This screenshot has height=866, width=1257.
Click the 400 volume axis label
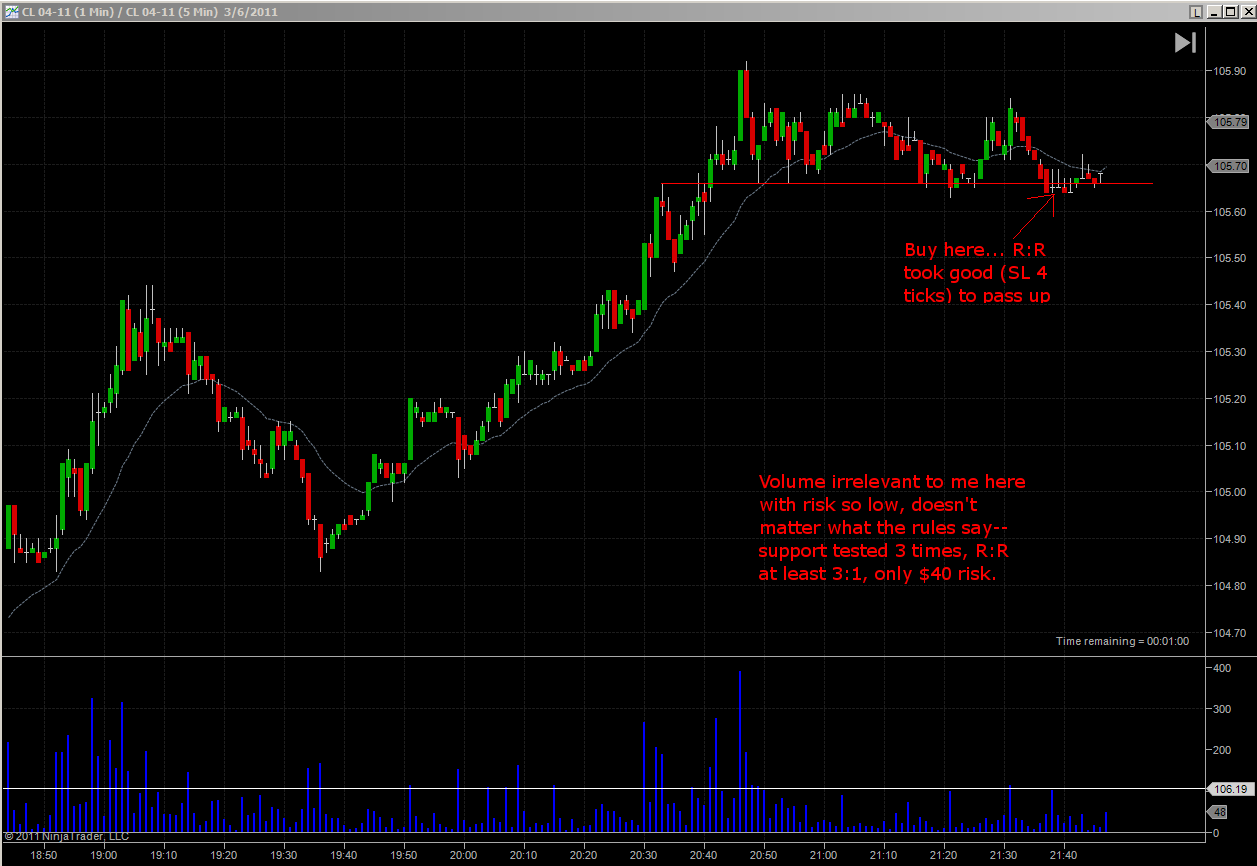[1224, 667]
